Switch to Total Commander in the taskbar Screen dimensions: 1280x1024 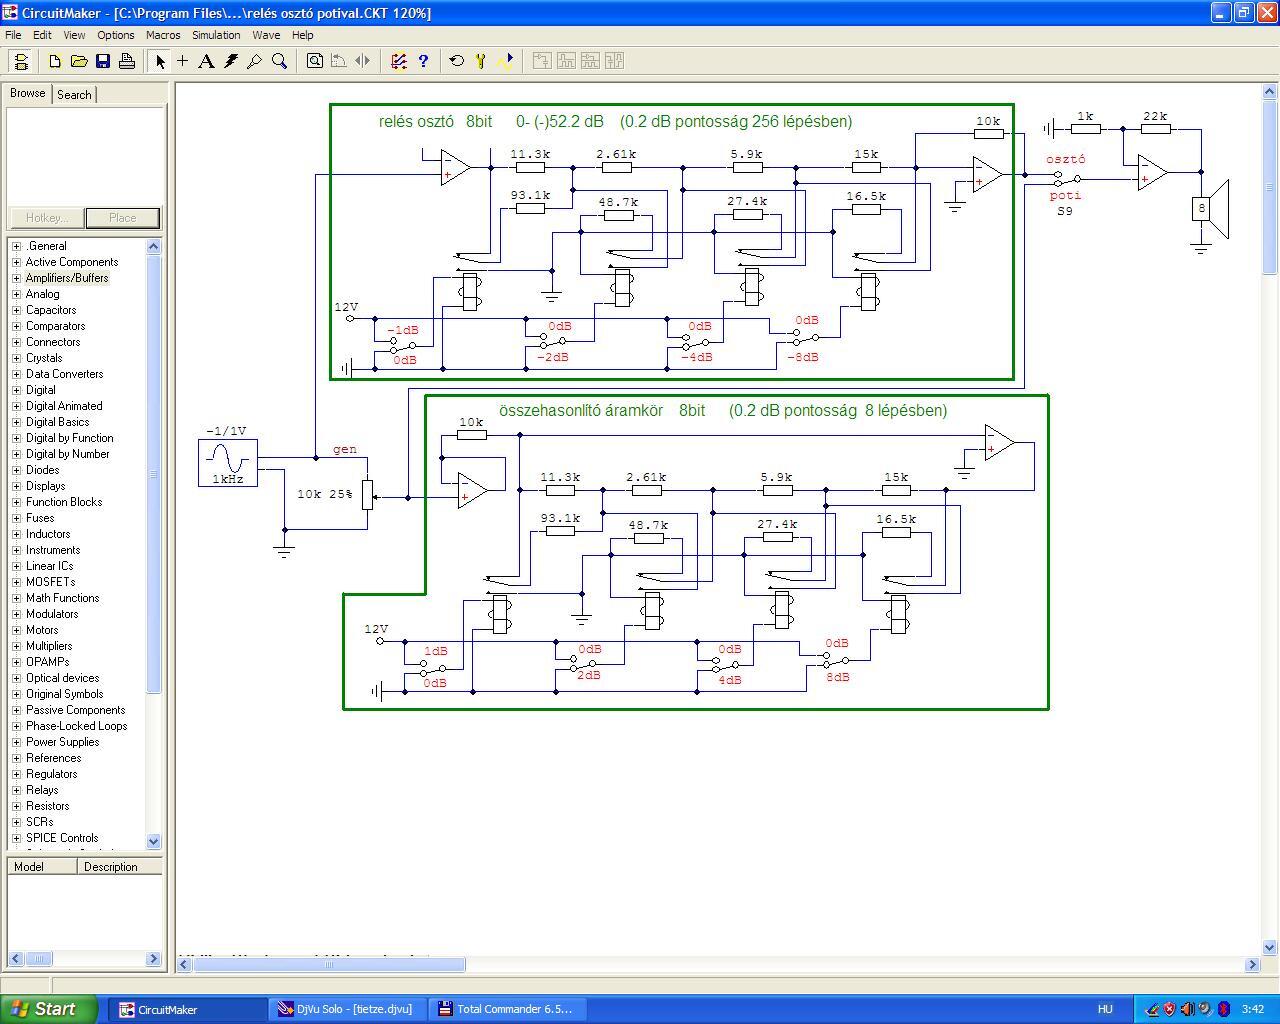click(510, 1009)
